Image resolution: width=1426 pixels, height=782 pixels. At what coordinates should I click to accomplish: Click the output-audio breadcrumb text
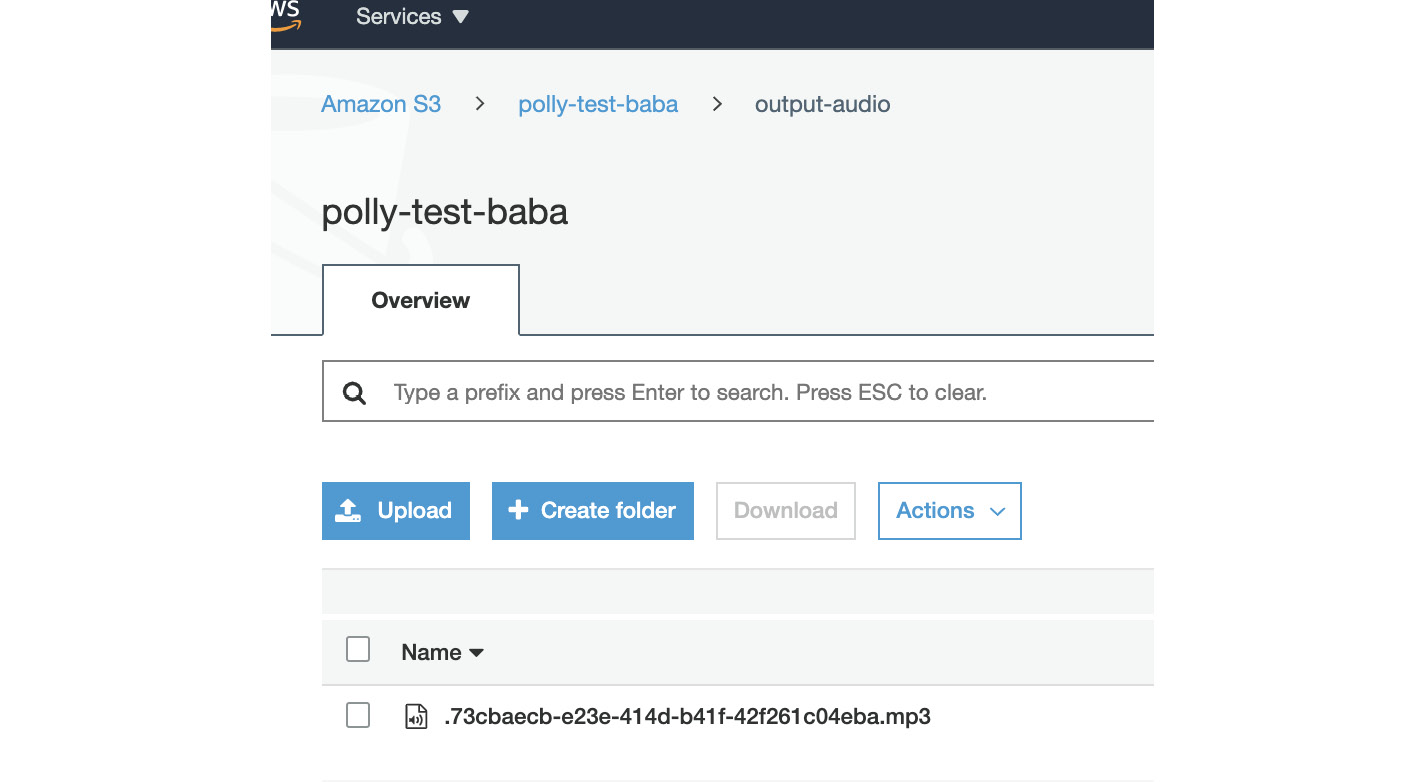(x=822, y=104)
